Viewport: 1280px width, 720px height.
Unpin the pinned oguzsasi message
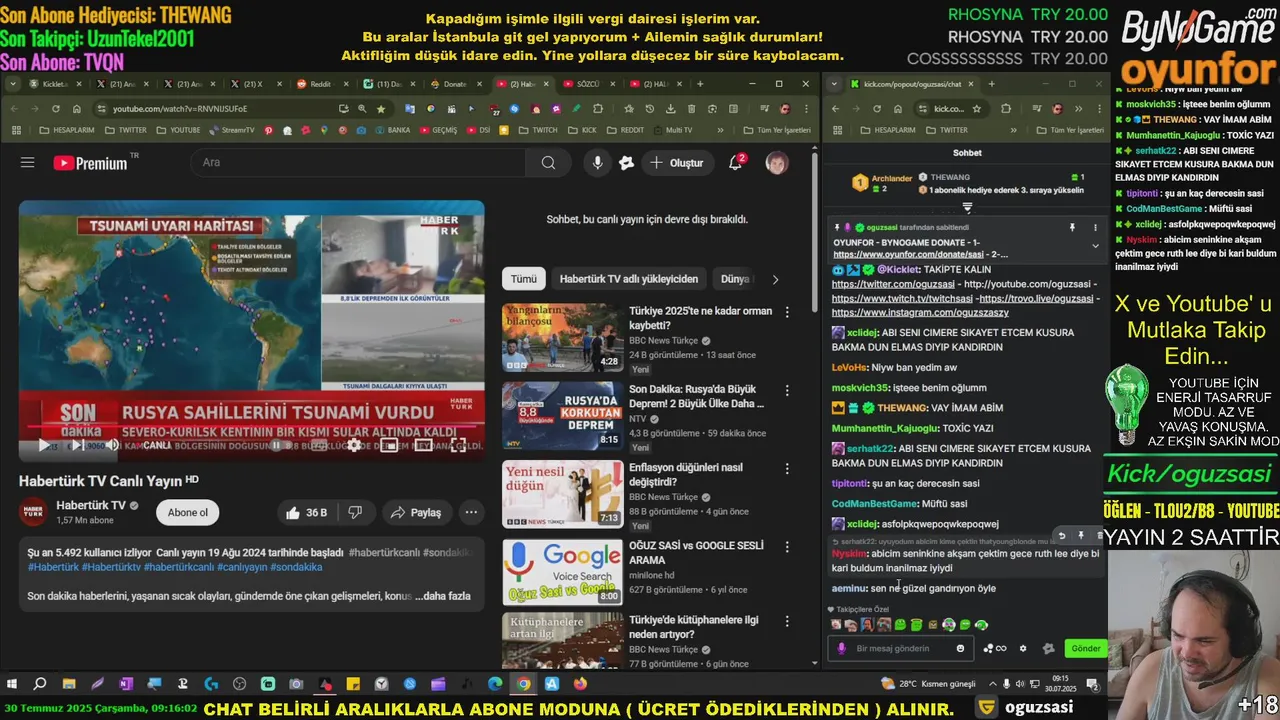(1071, 227)
